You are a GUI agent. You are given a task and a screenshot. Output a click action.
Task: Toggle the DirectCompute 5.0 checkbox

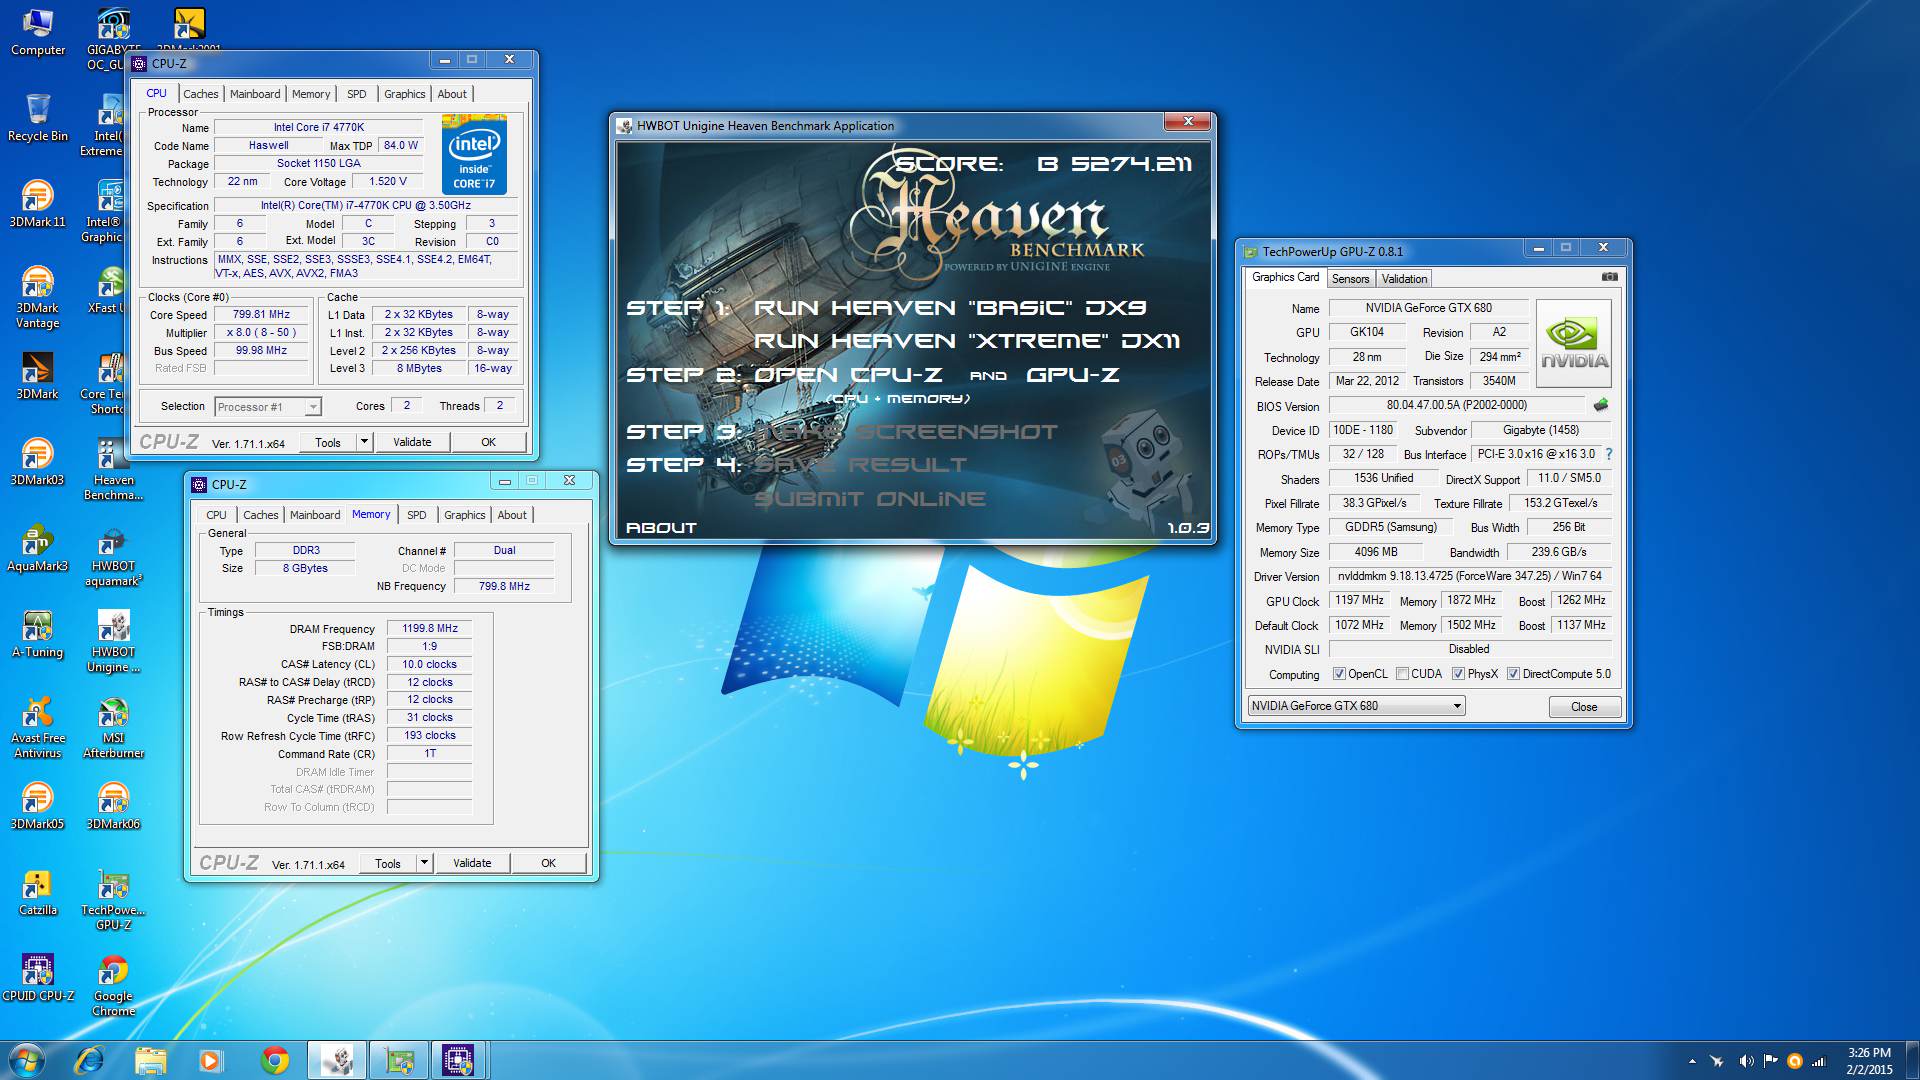[x=1513, y=674]
